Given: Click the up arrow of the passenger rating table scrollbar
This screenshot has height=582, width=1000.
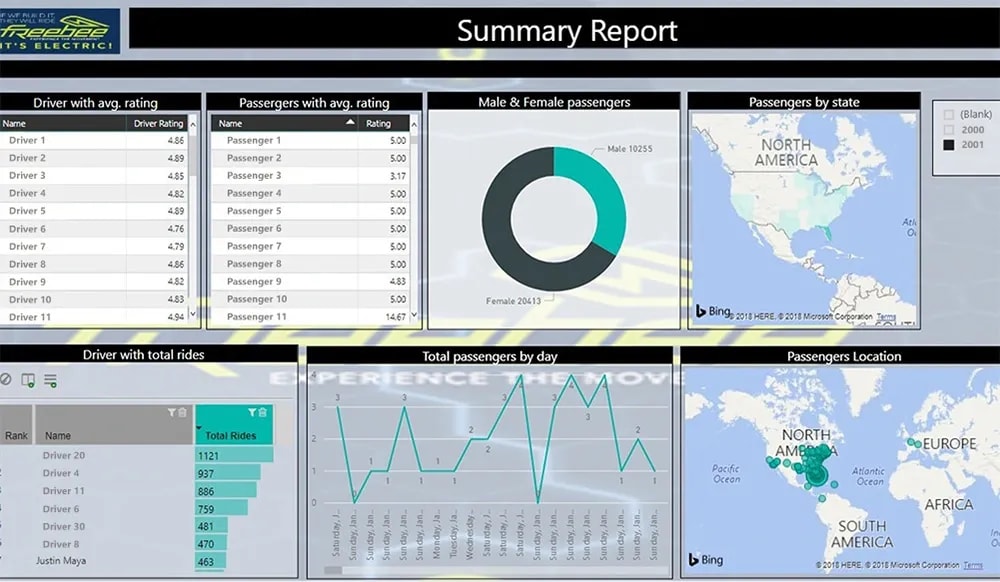Looking at the screenshot, I should click(x=414, y=124).
